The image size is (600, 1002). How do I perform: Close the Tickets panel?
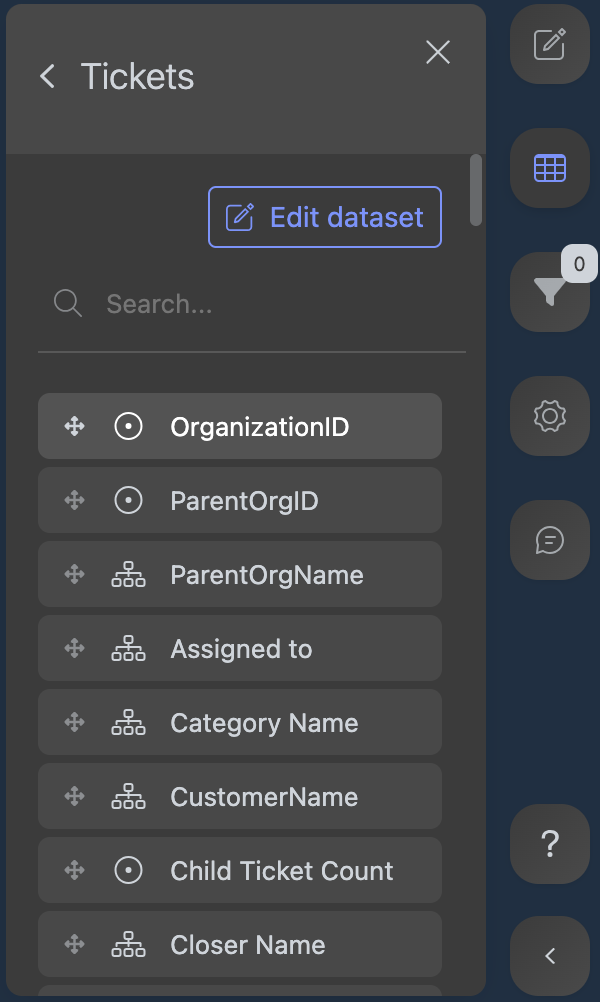point(438,52)
